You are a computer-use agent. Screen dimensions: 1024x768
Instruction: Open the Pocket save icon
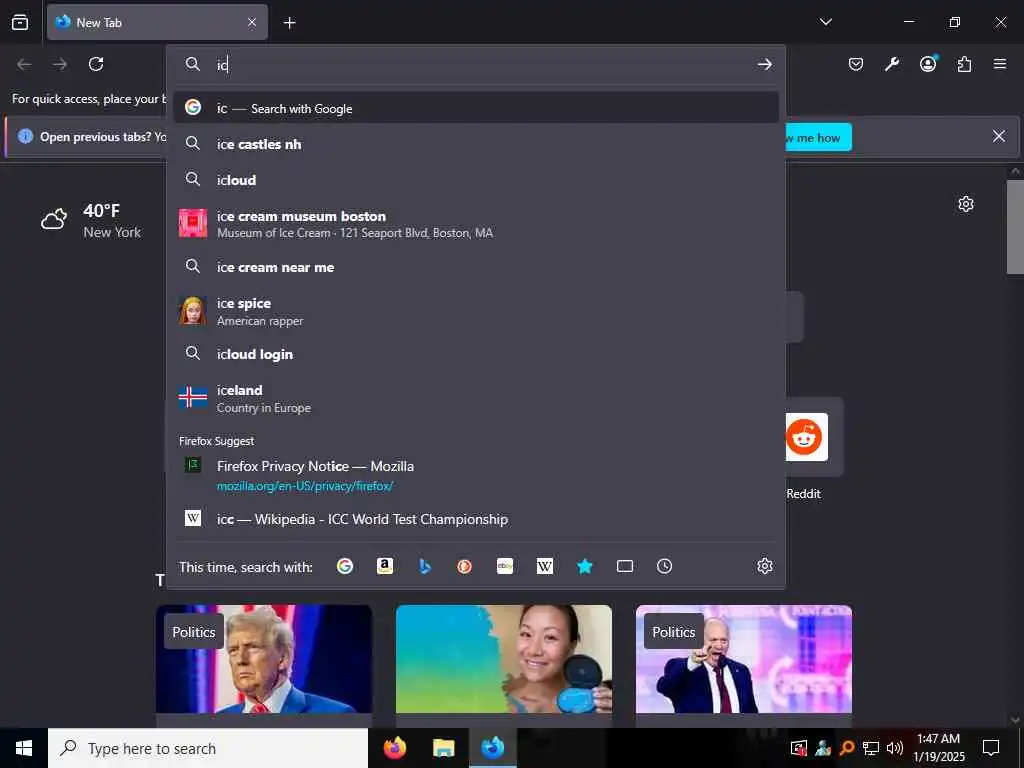tap(856, 64)
